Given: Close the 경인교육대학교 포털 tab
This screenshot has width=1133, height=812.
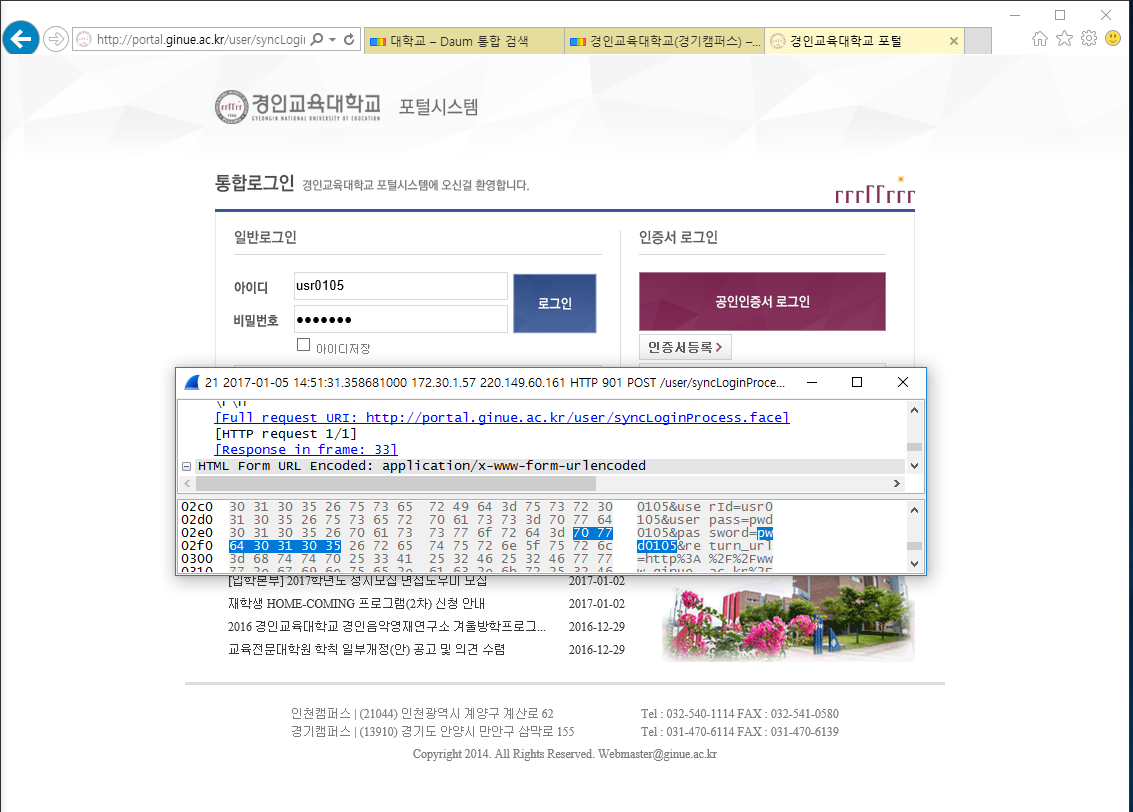Looking at the screenshot, I should [x=954, y=41].
